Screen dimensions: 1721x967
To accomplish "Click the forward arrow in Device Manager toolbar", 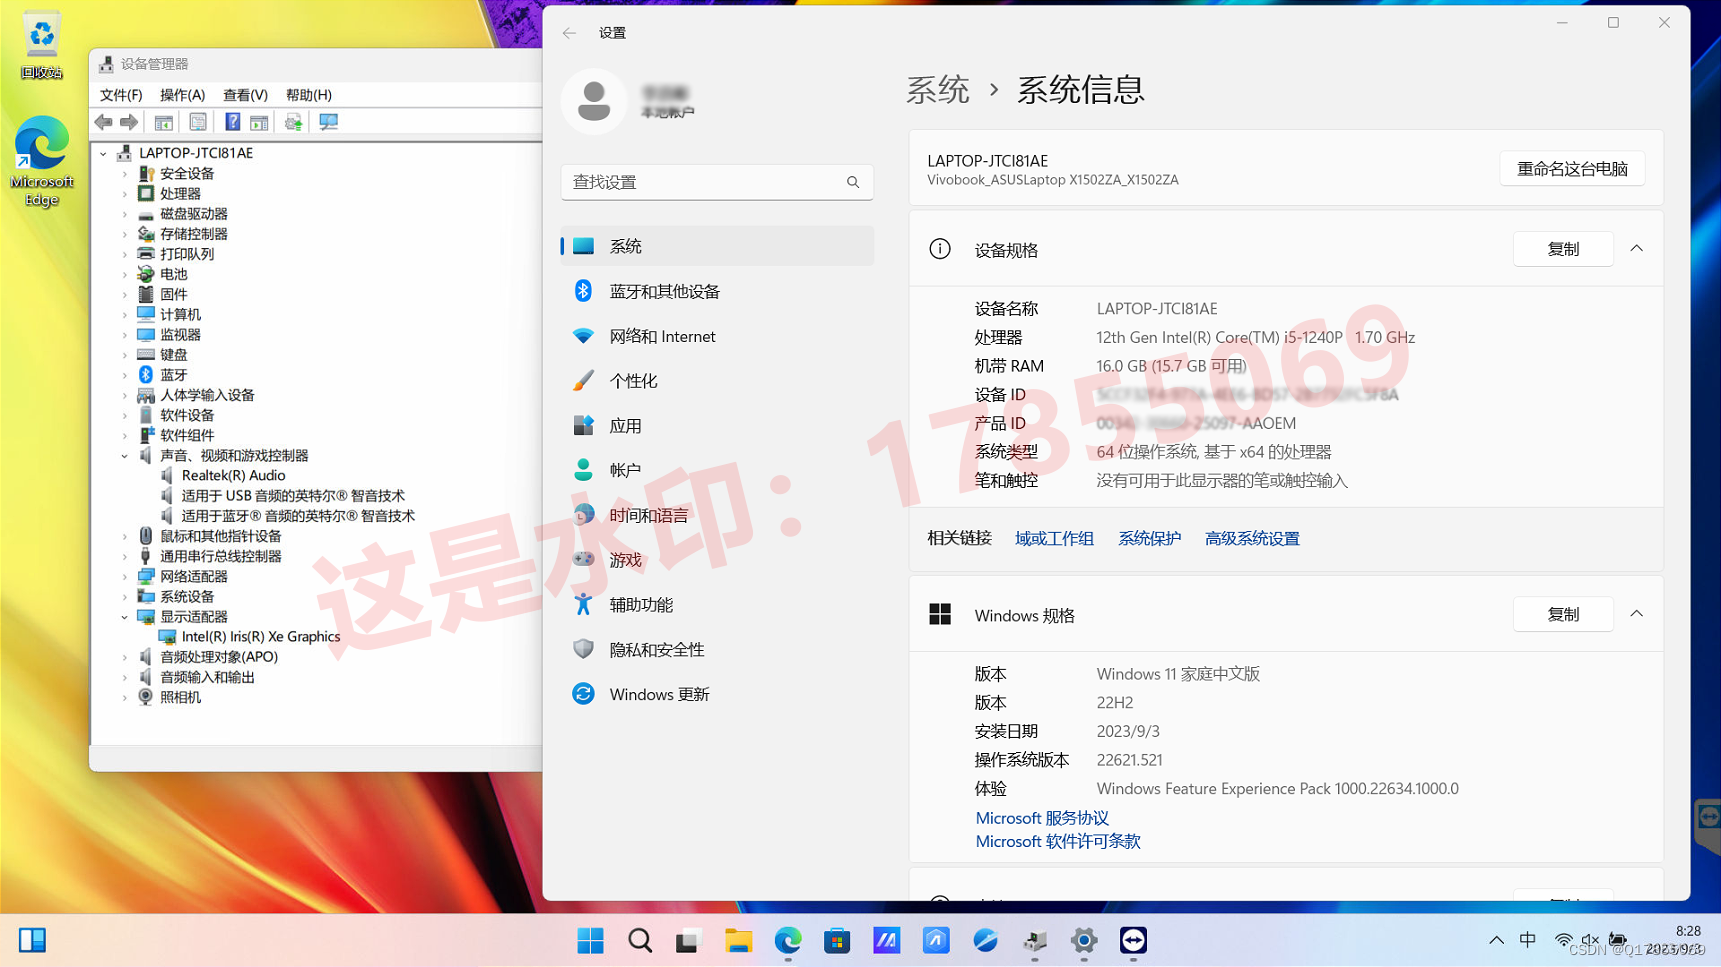I will coord(129,122).
